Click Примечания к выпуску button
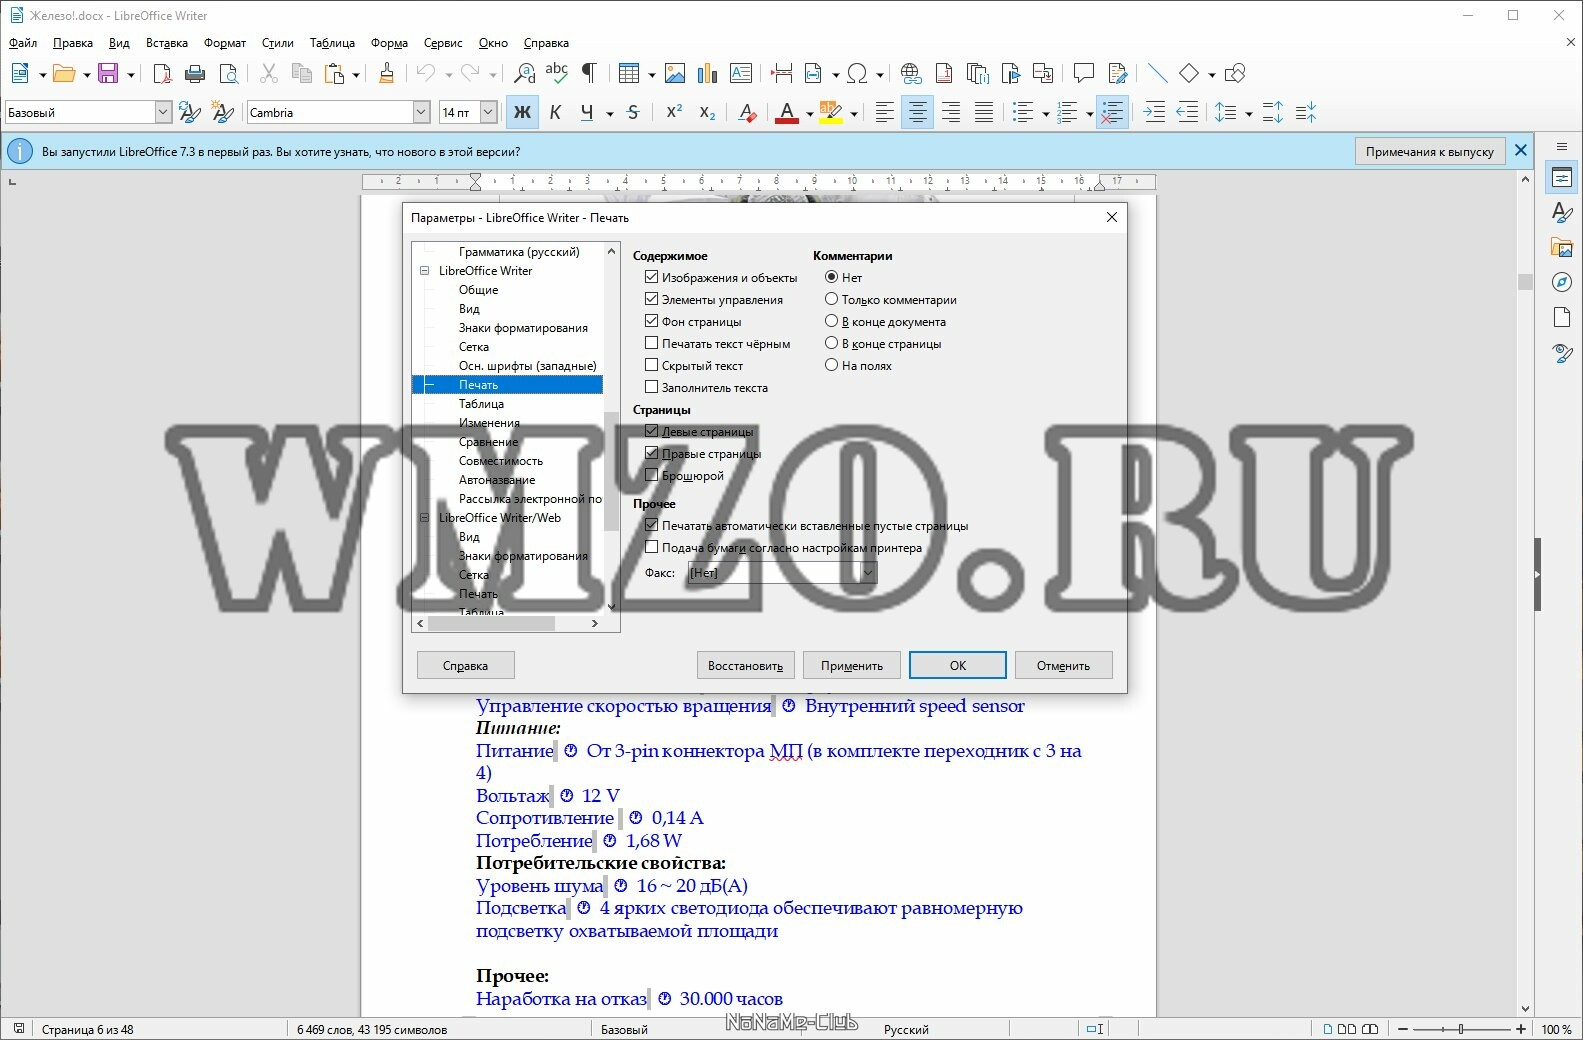Viewport: 1583px width, 1040px height. pyautogui.click(x=1430, y=151)
